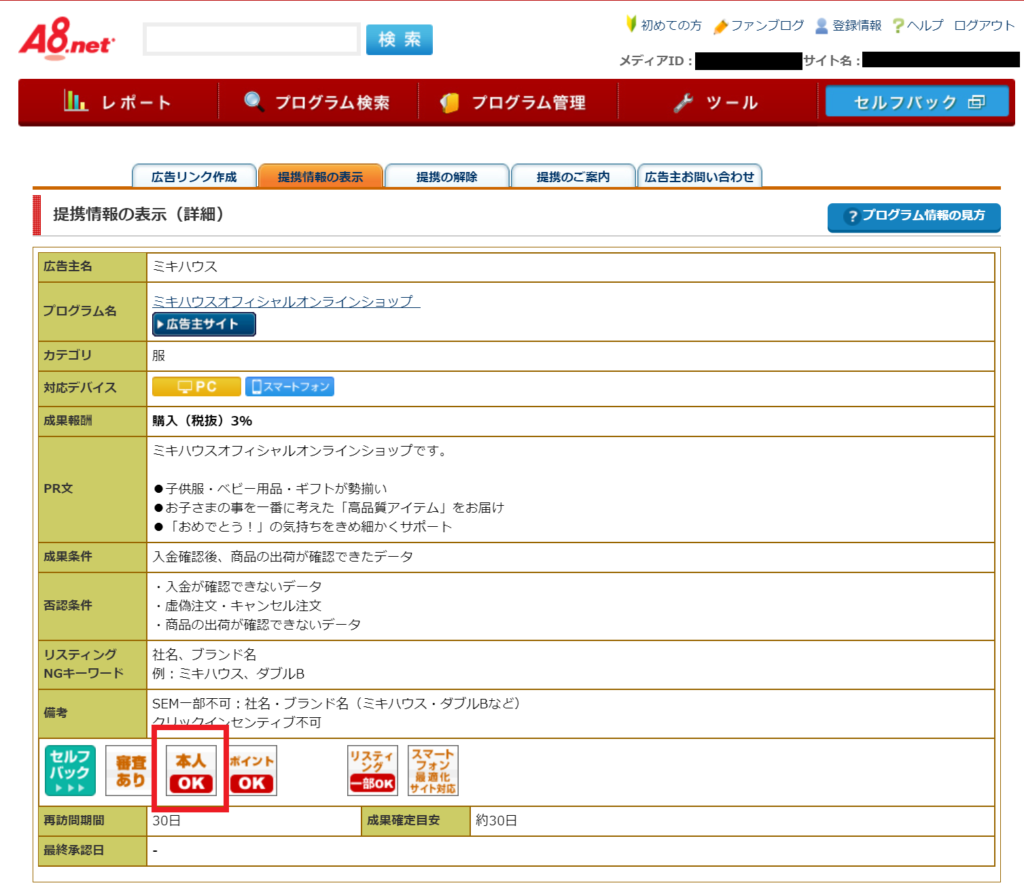Click the スマートフォン device badge
Screen dimensions: 1024x896
pos(290,387)
